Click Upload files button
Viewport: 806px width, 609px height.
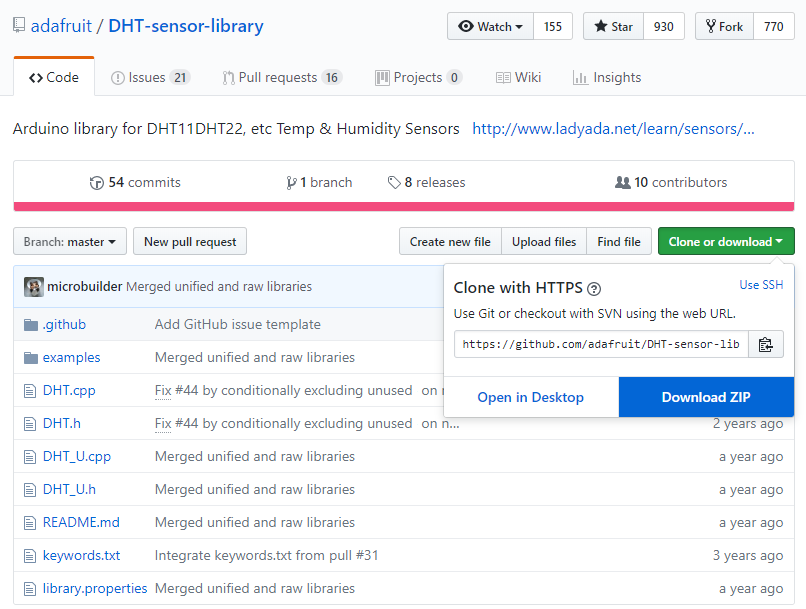[544, 242]
